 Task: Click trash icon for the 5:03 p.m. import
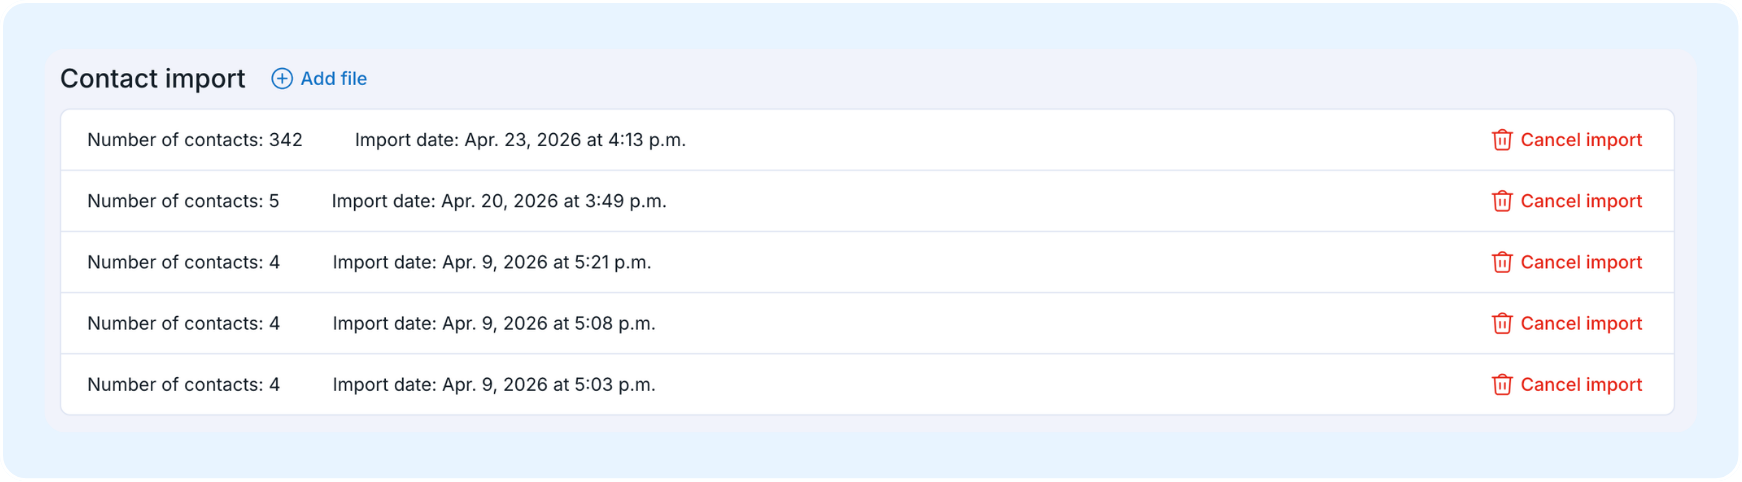point(1502,384)
